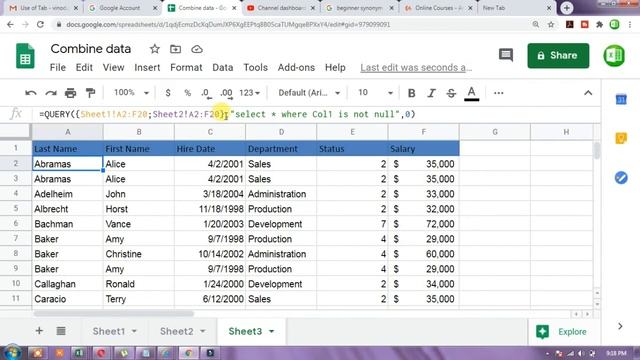Open the font size 10 dropdown
The image size is (640, 360).
coord(375,93)
